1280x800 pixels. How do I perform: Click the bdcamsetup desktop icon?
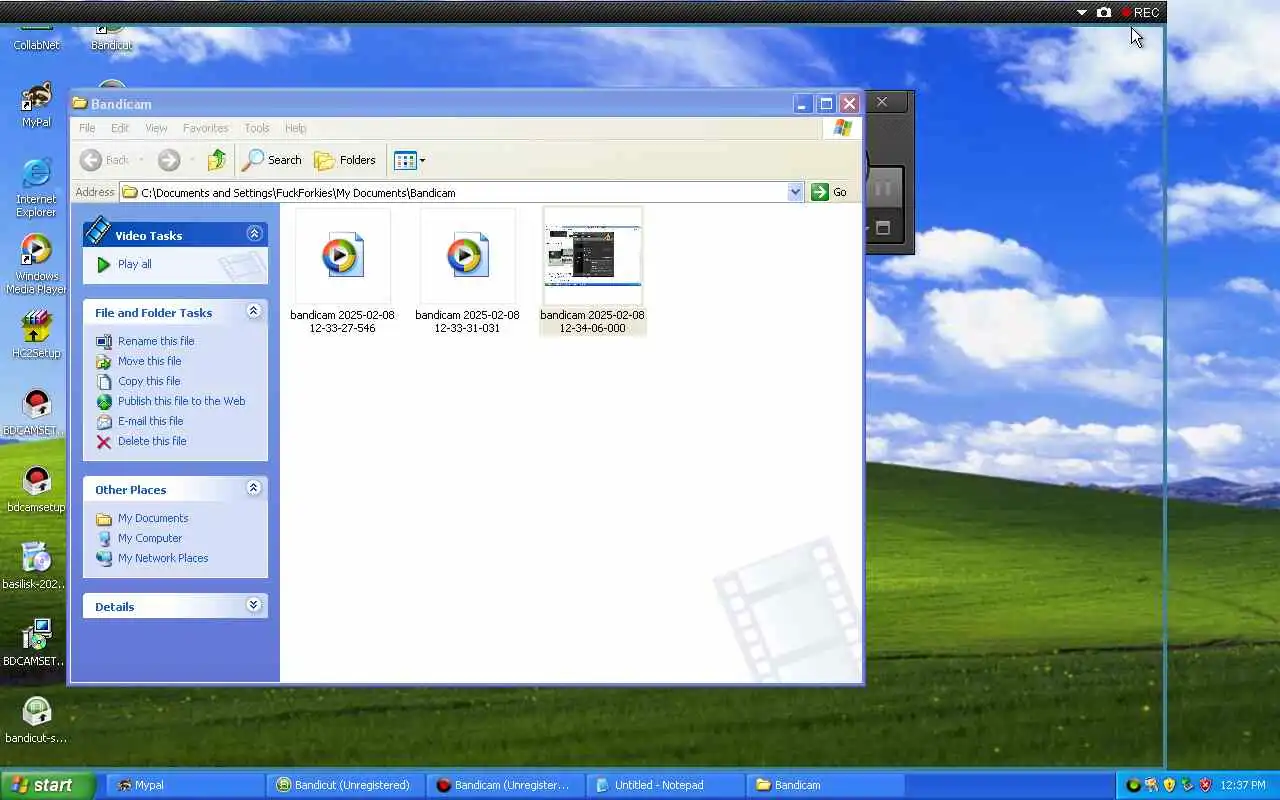36,489
